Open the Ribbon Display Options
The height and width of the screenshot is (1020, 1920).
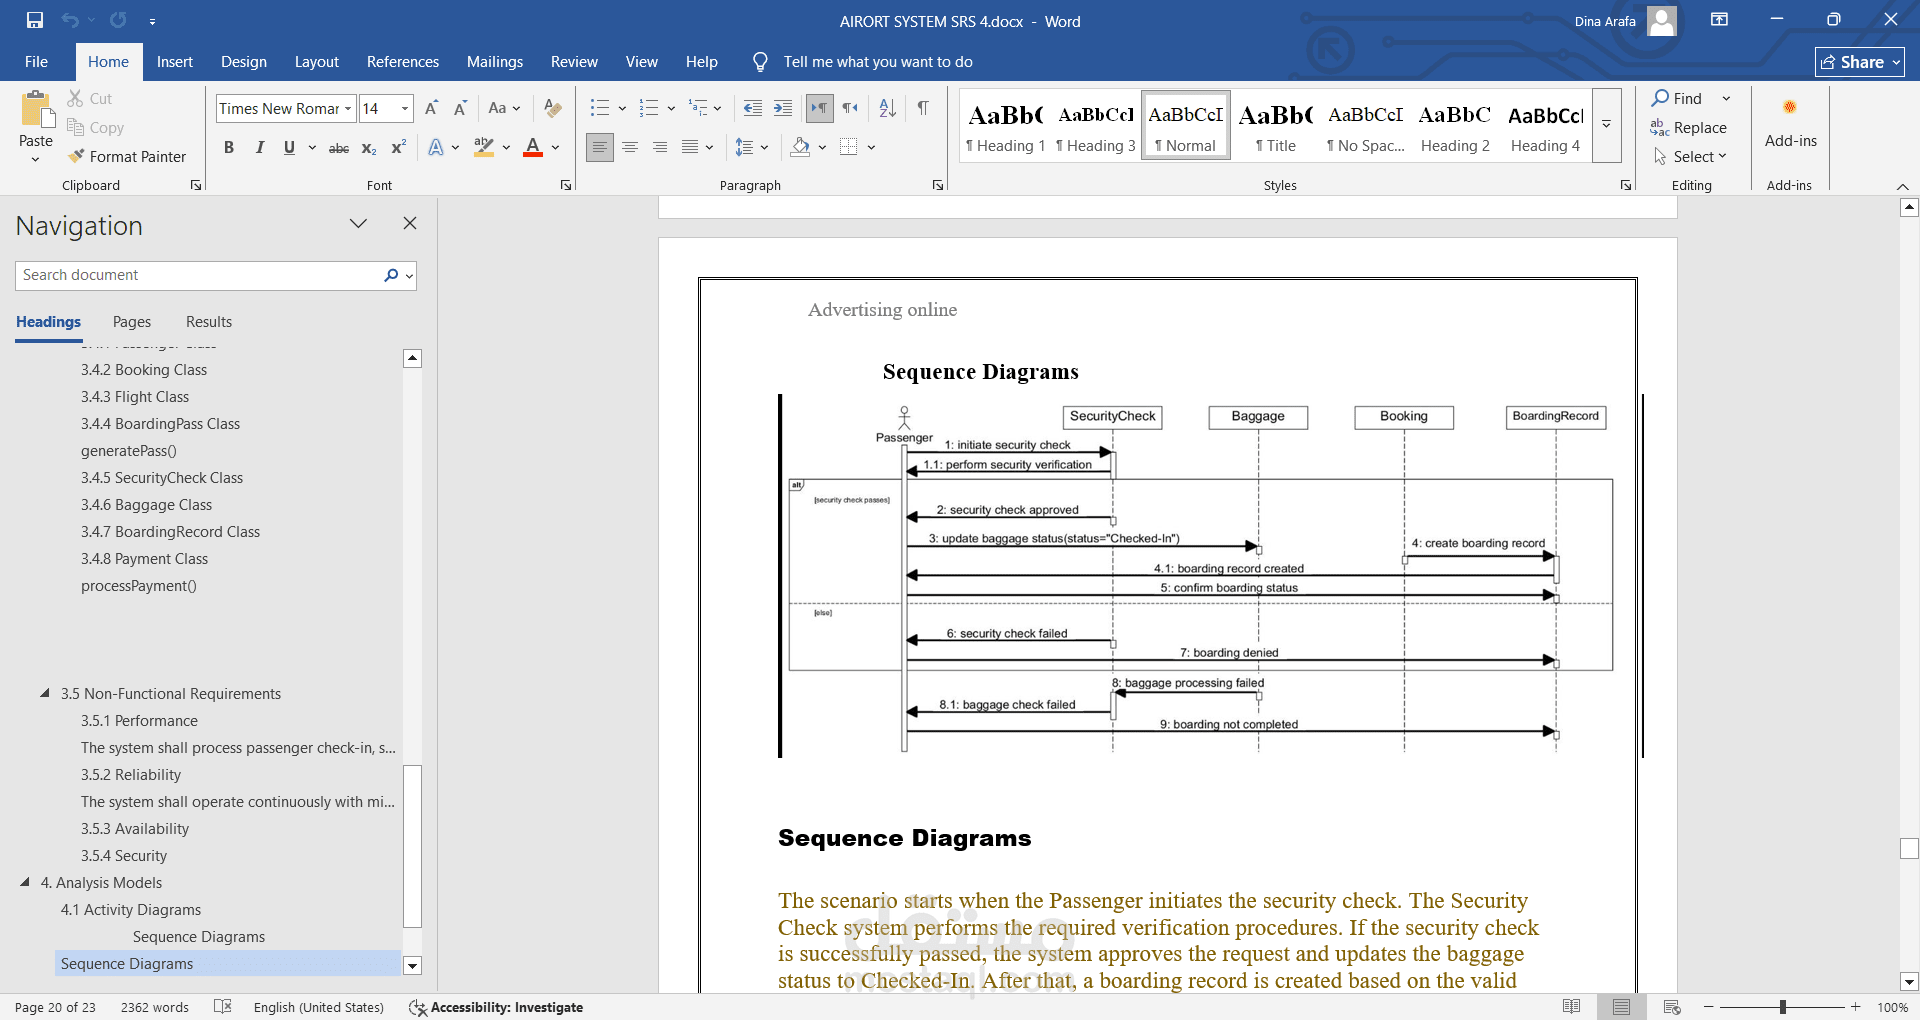1719,20
